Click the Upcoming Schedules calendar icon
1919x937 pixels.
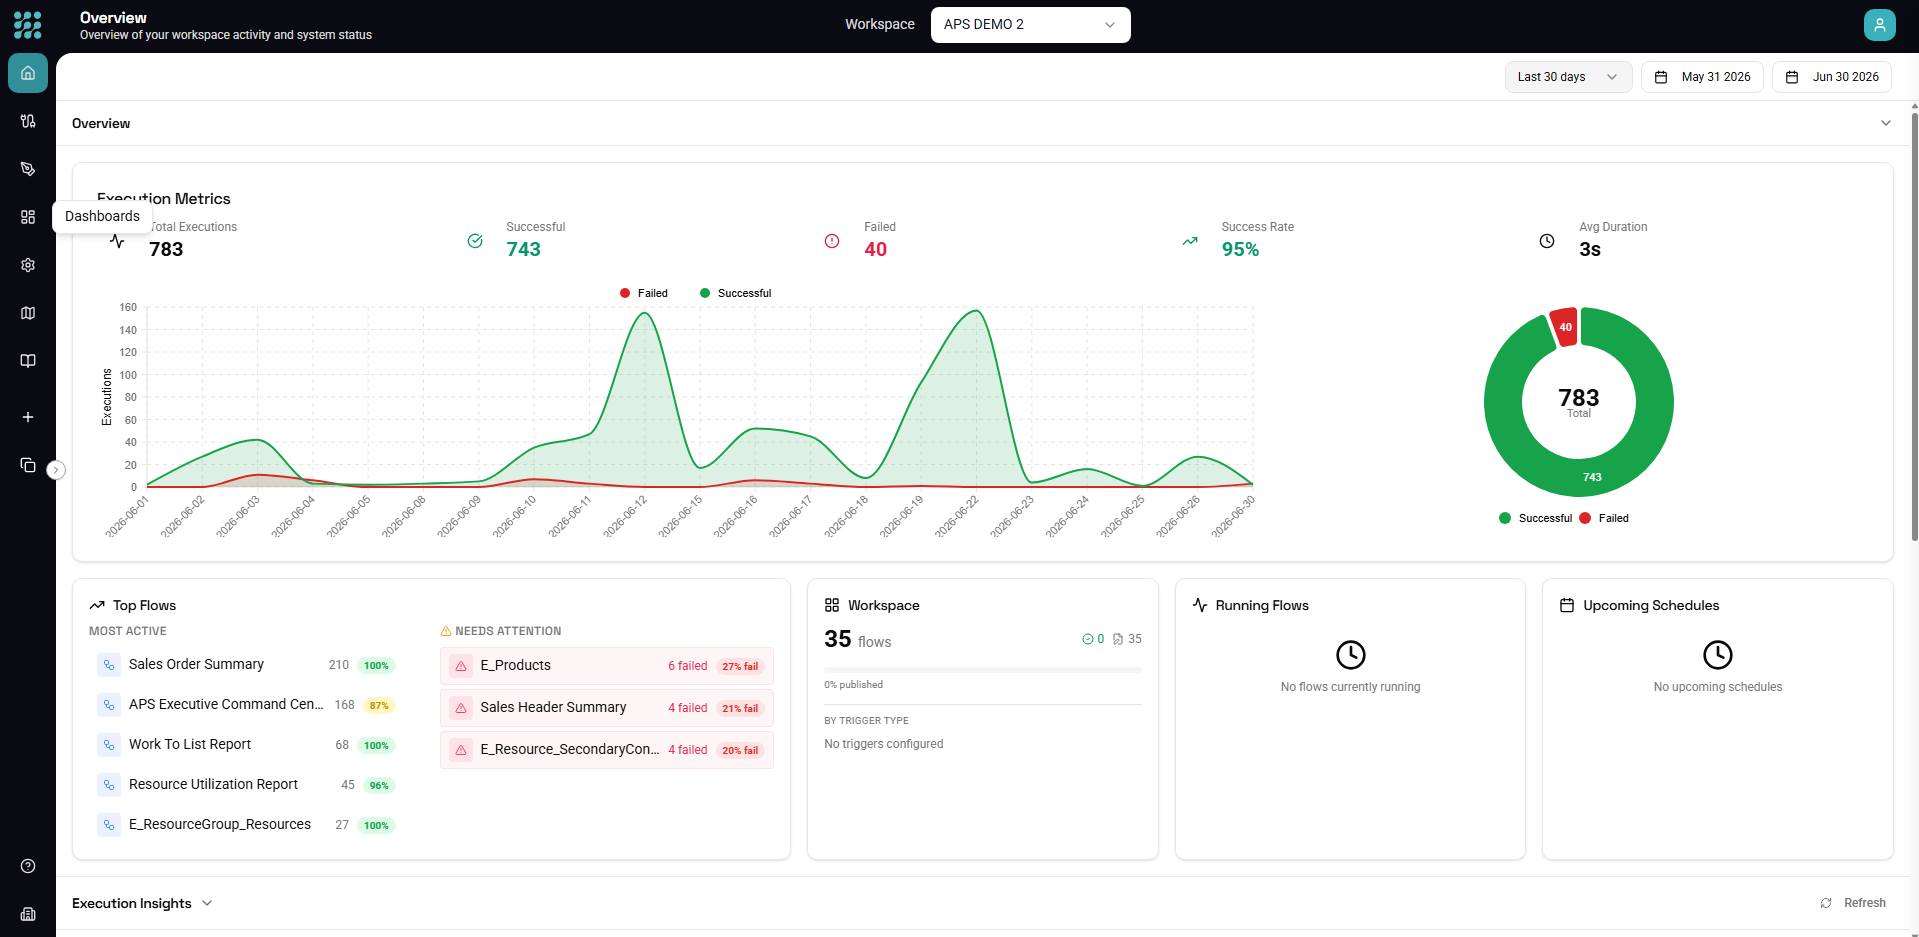click(1567, 605)
